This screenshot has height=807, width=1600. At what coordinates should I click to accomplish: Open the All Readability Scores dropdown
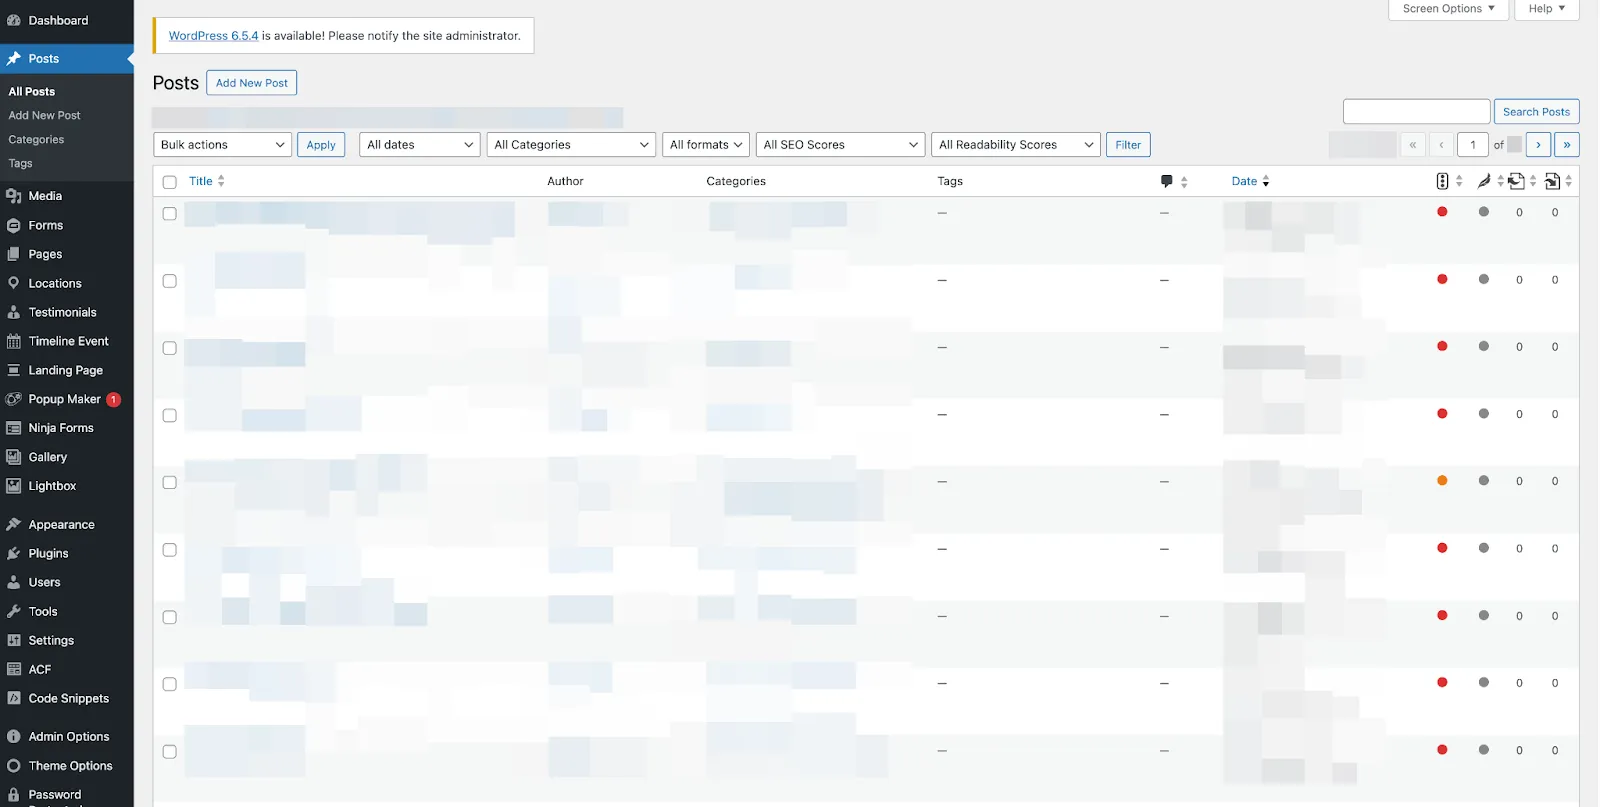[x=1016, y=145]
